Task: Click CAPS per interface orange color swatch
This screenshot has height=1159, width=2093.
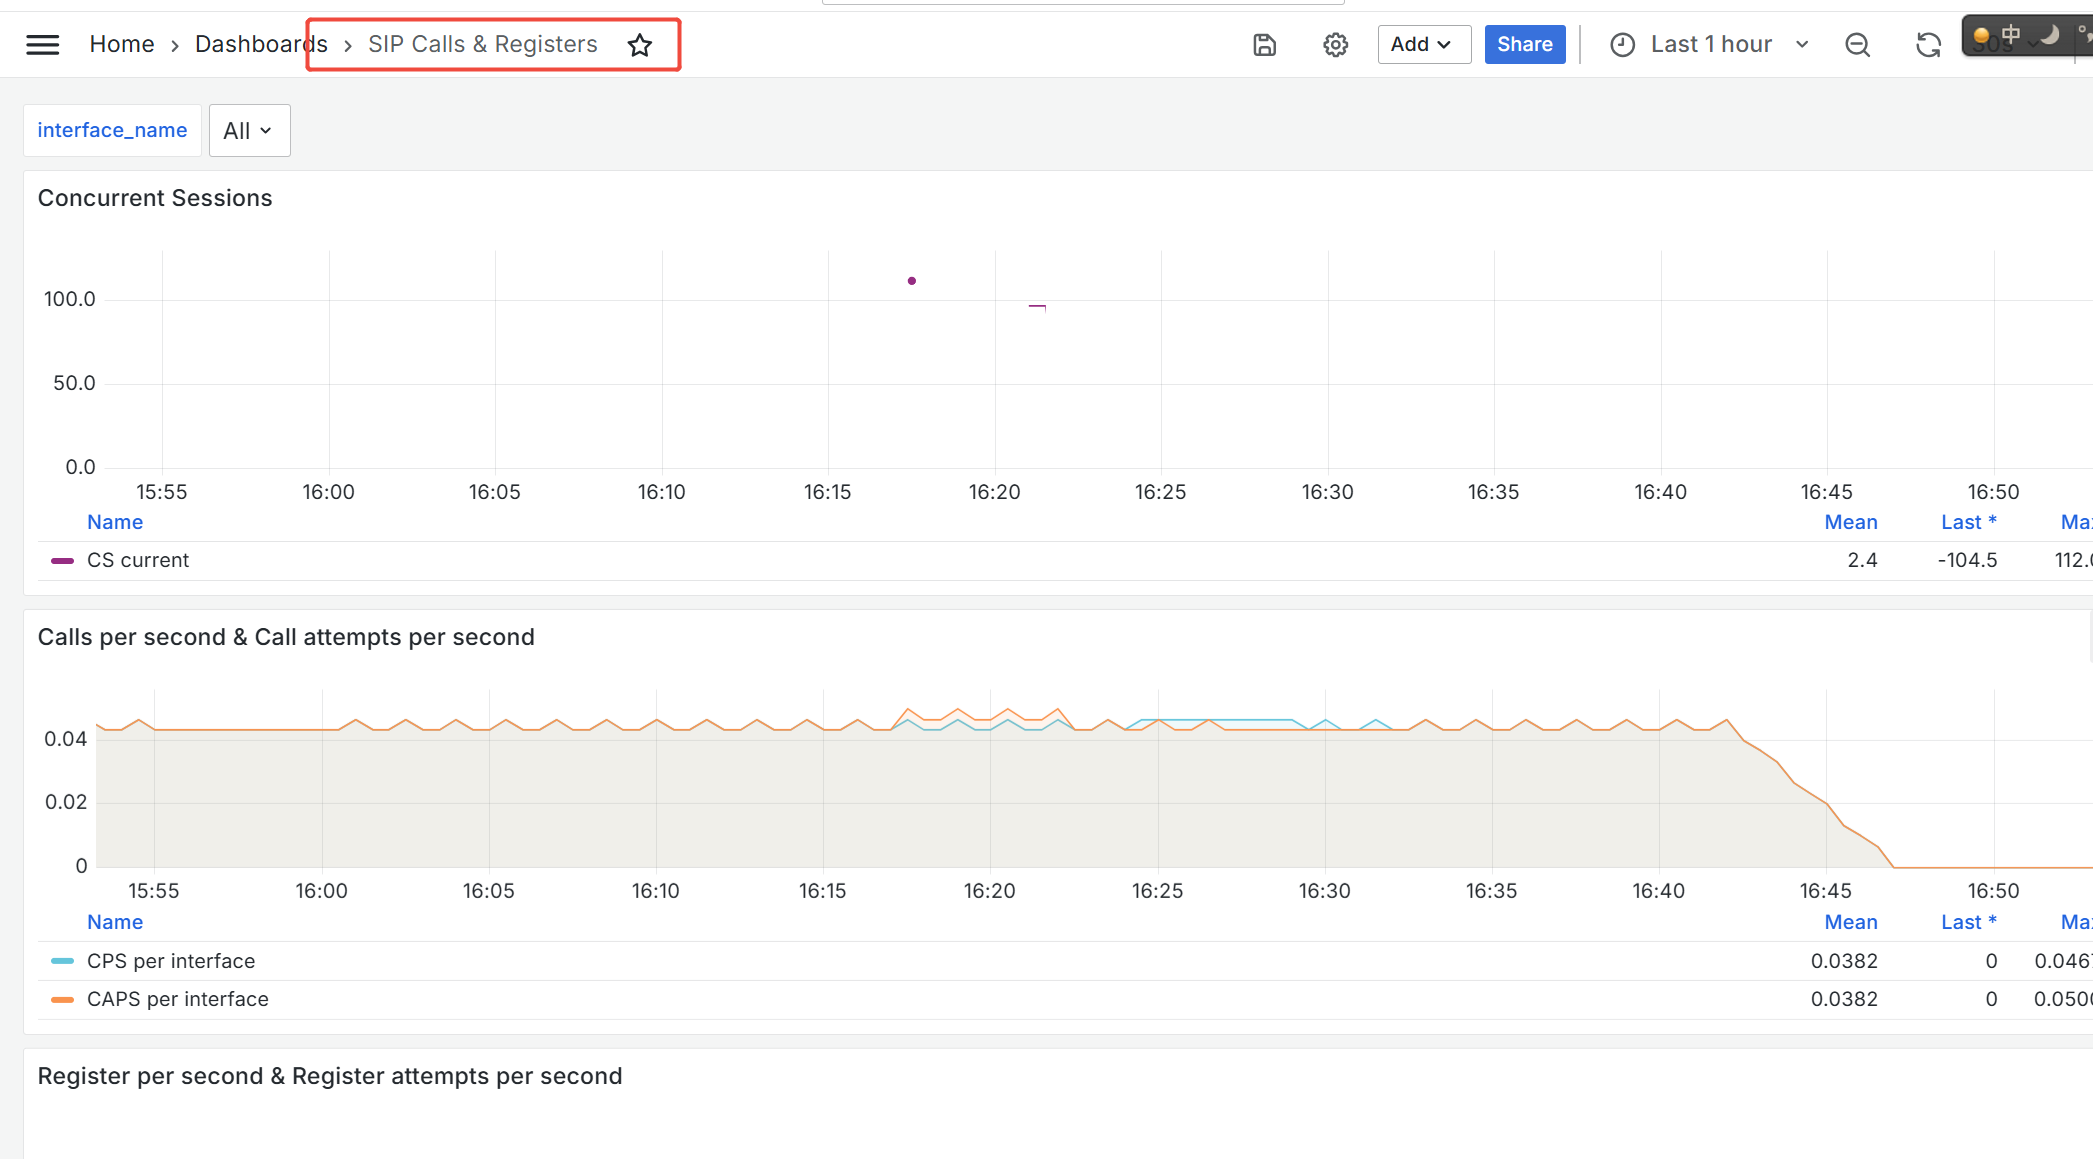Action: pos(62,999)
